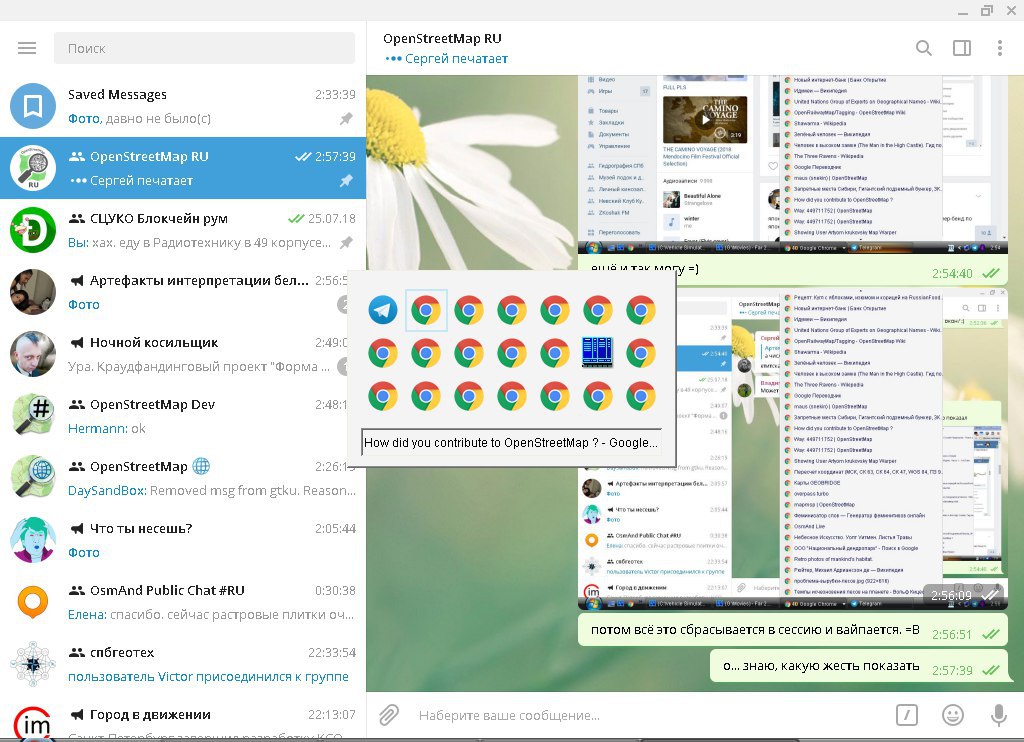Viewport: 1024px width, 742px height.
Task: Click the сбгеотех group avatar
Action: [33, 664]
